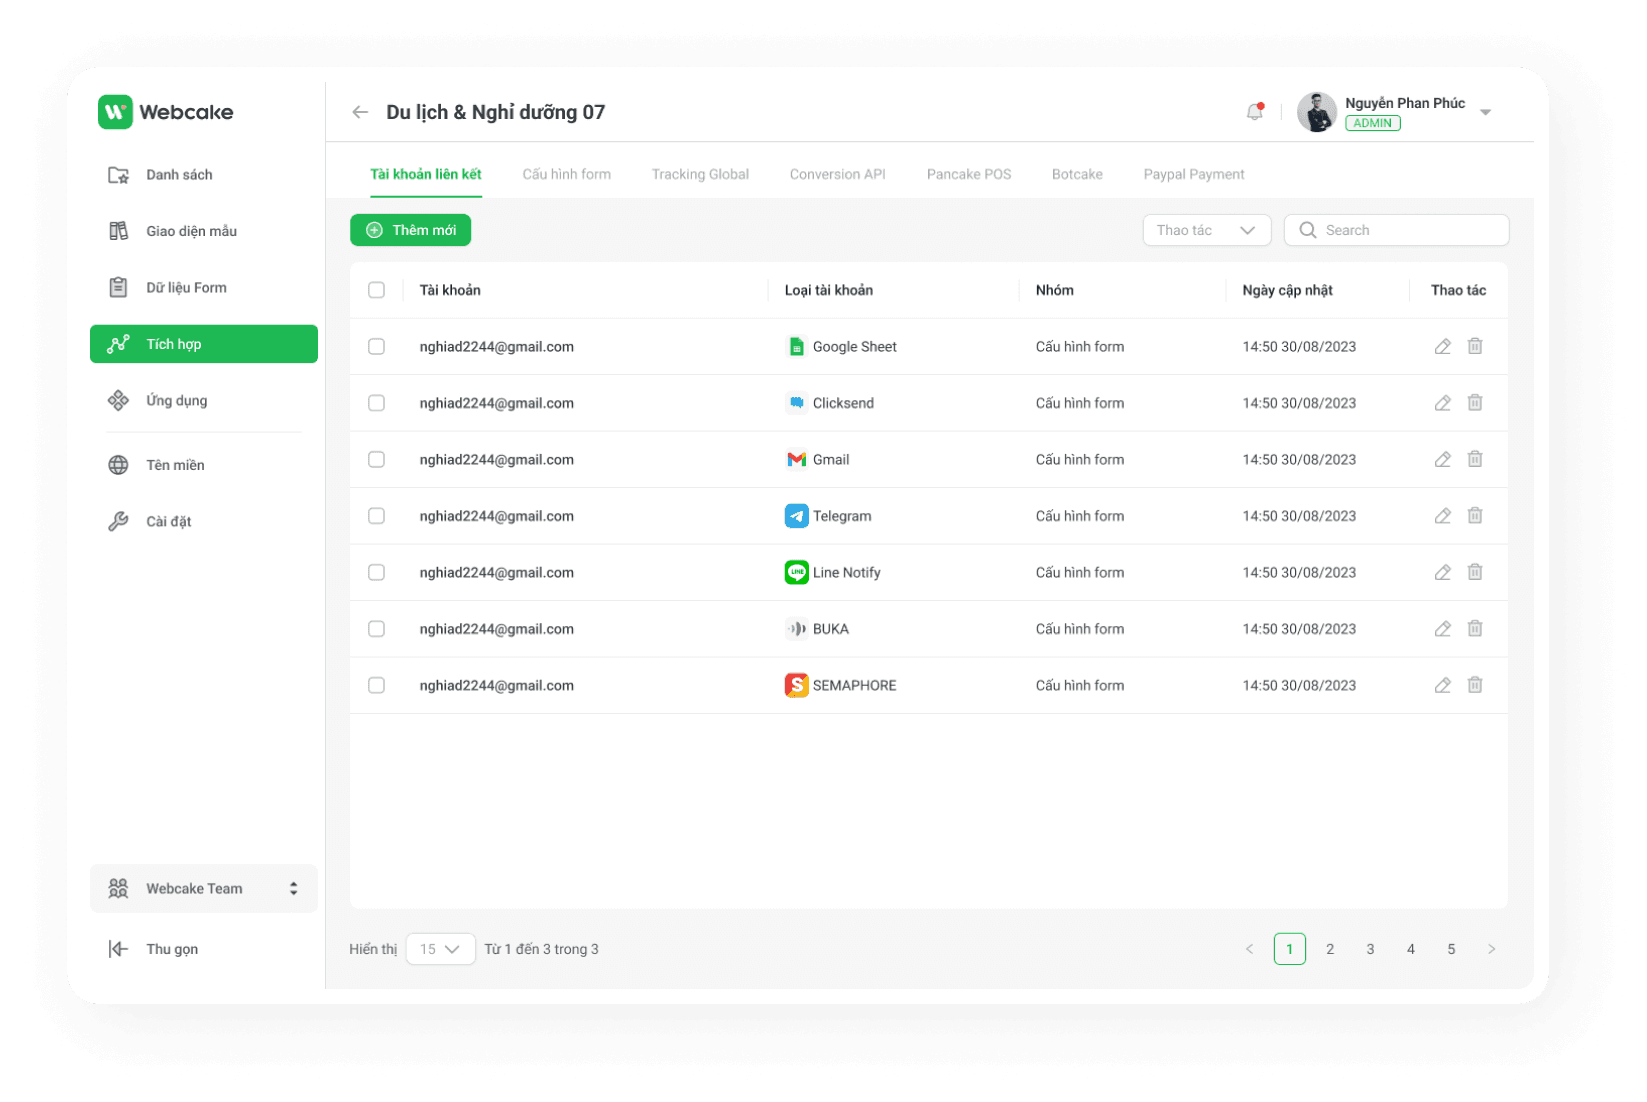Check the select-all checkbox in table header

tap(377, 290)
